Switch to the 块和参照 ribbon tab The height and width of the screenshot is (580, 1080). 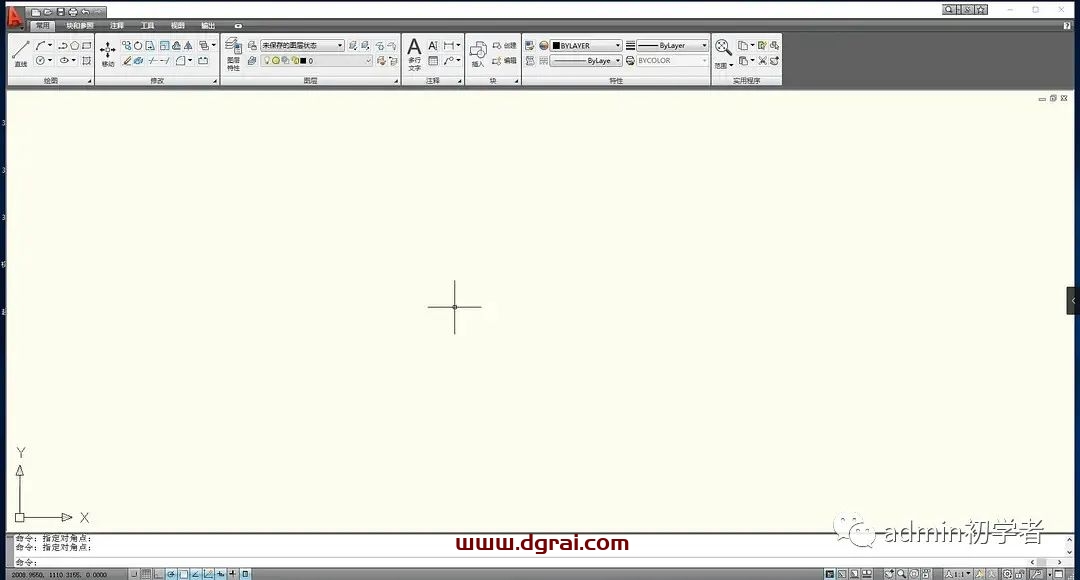coord(80,25)
